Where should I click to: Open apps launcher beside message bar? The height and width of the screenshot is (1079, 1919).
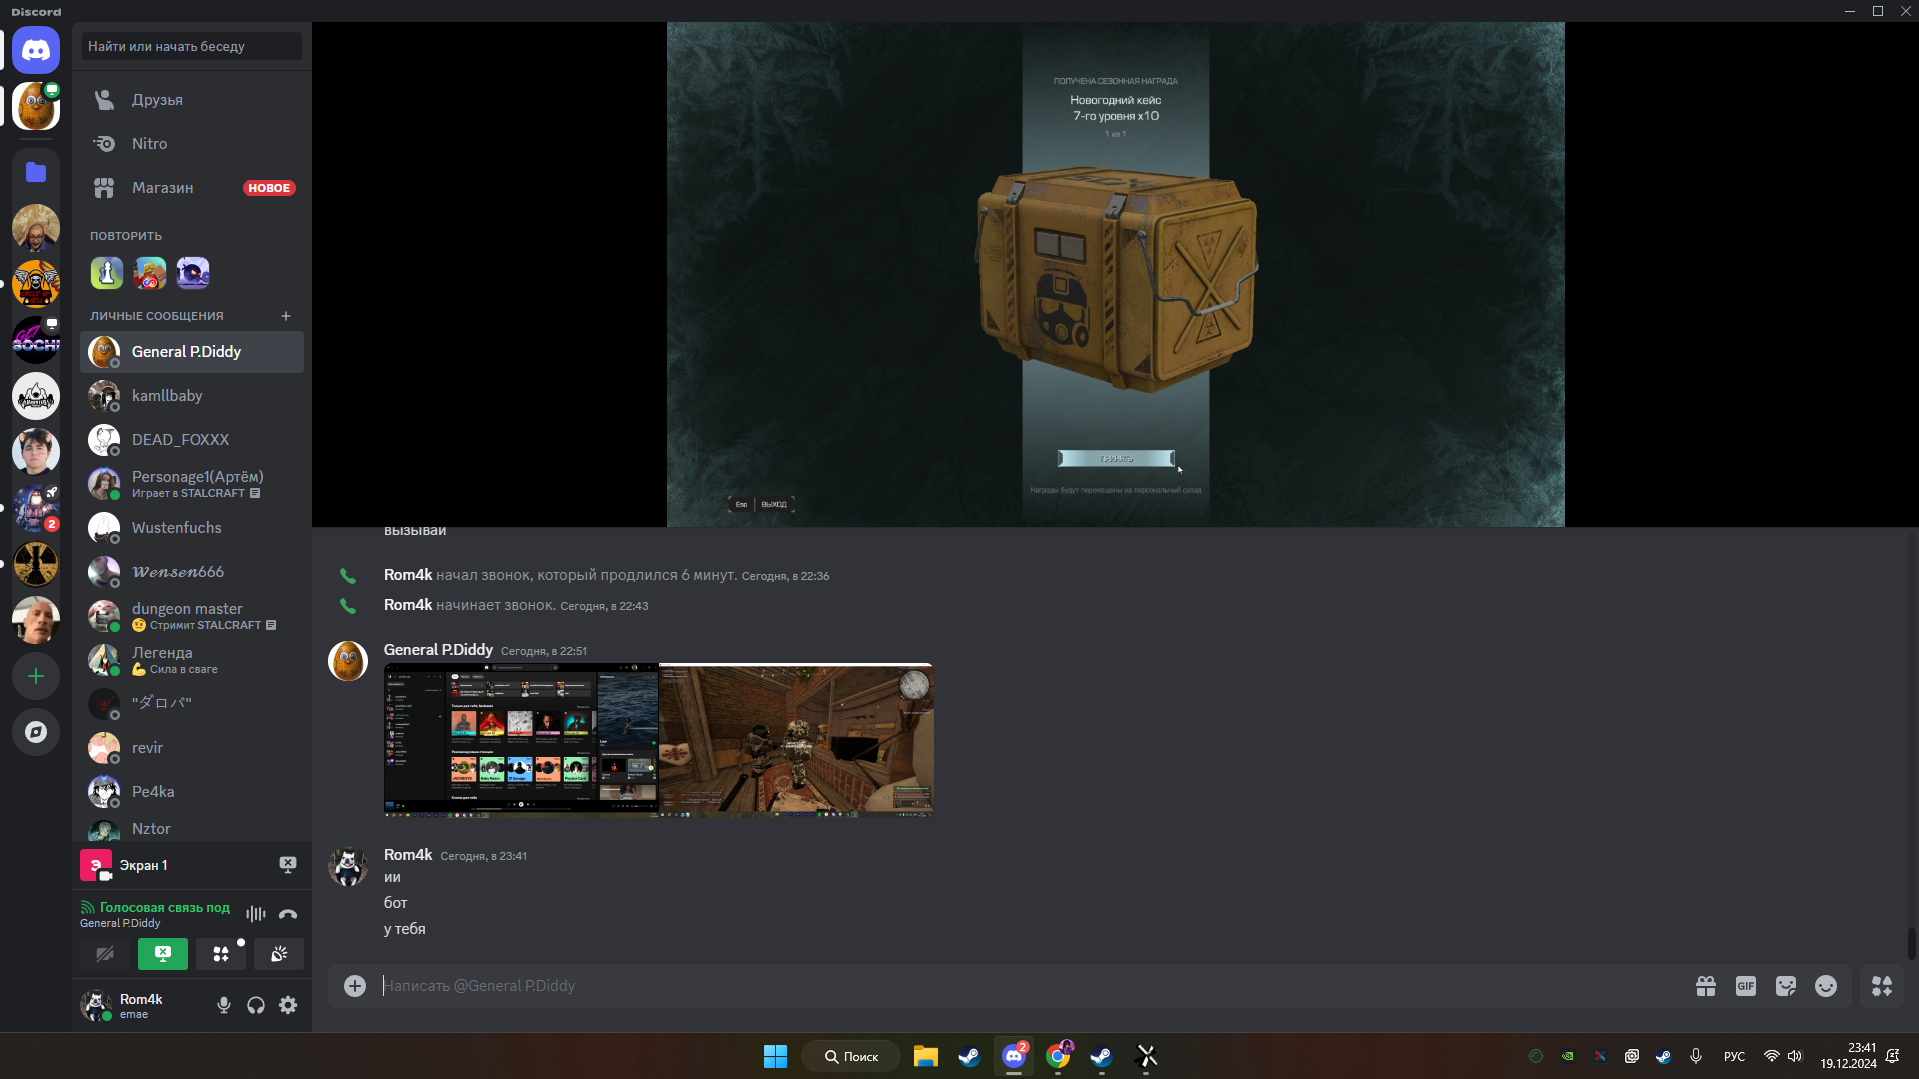1882,986
